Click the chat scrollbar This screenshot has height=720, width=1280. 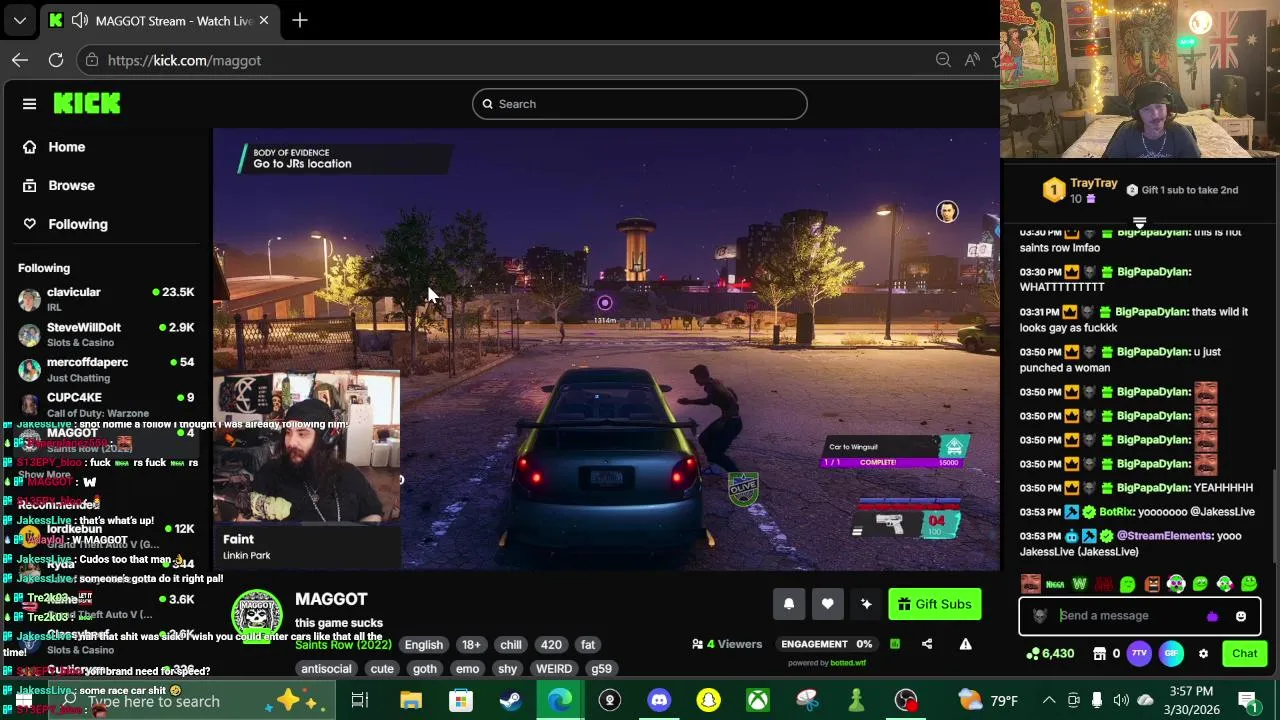click(1274, 515)
